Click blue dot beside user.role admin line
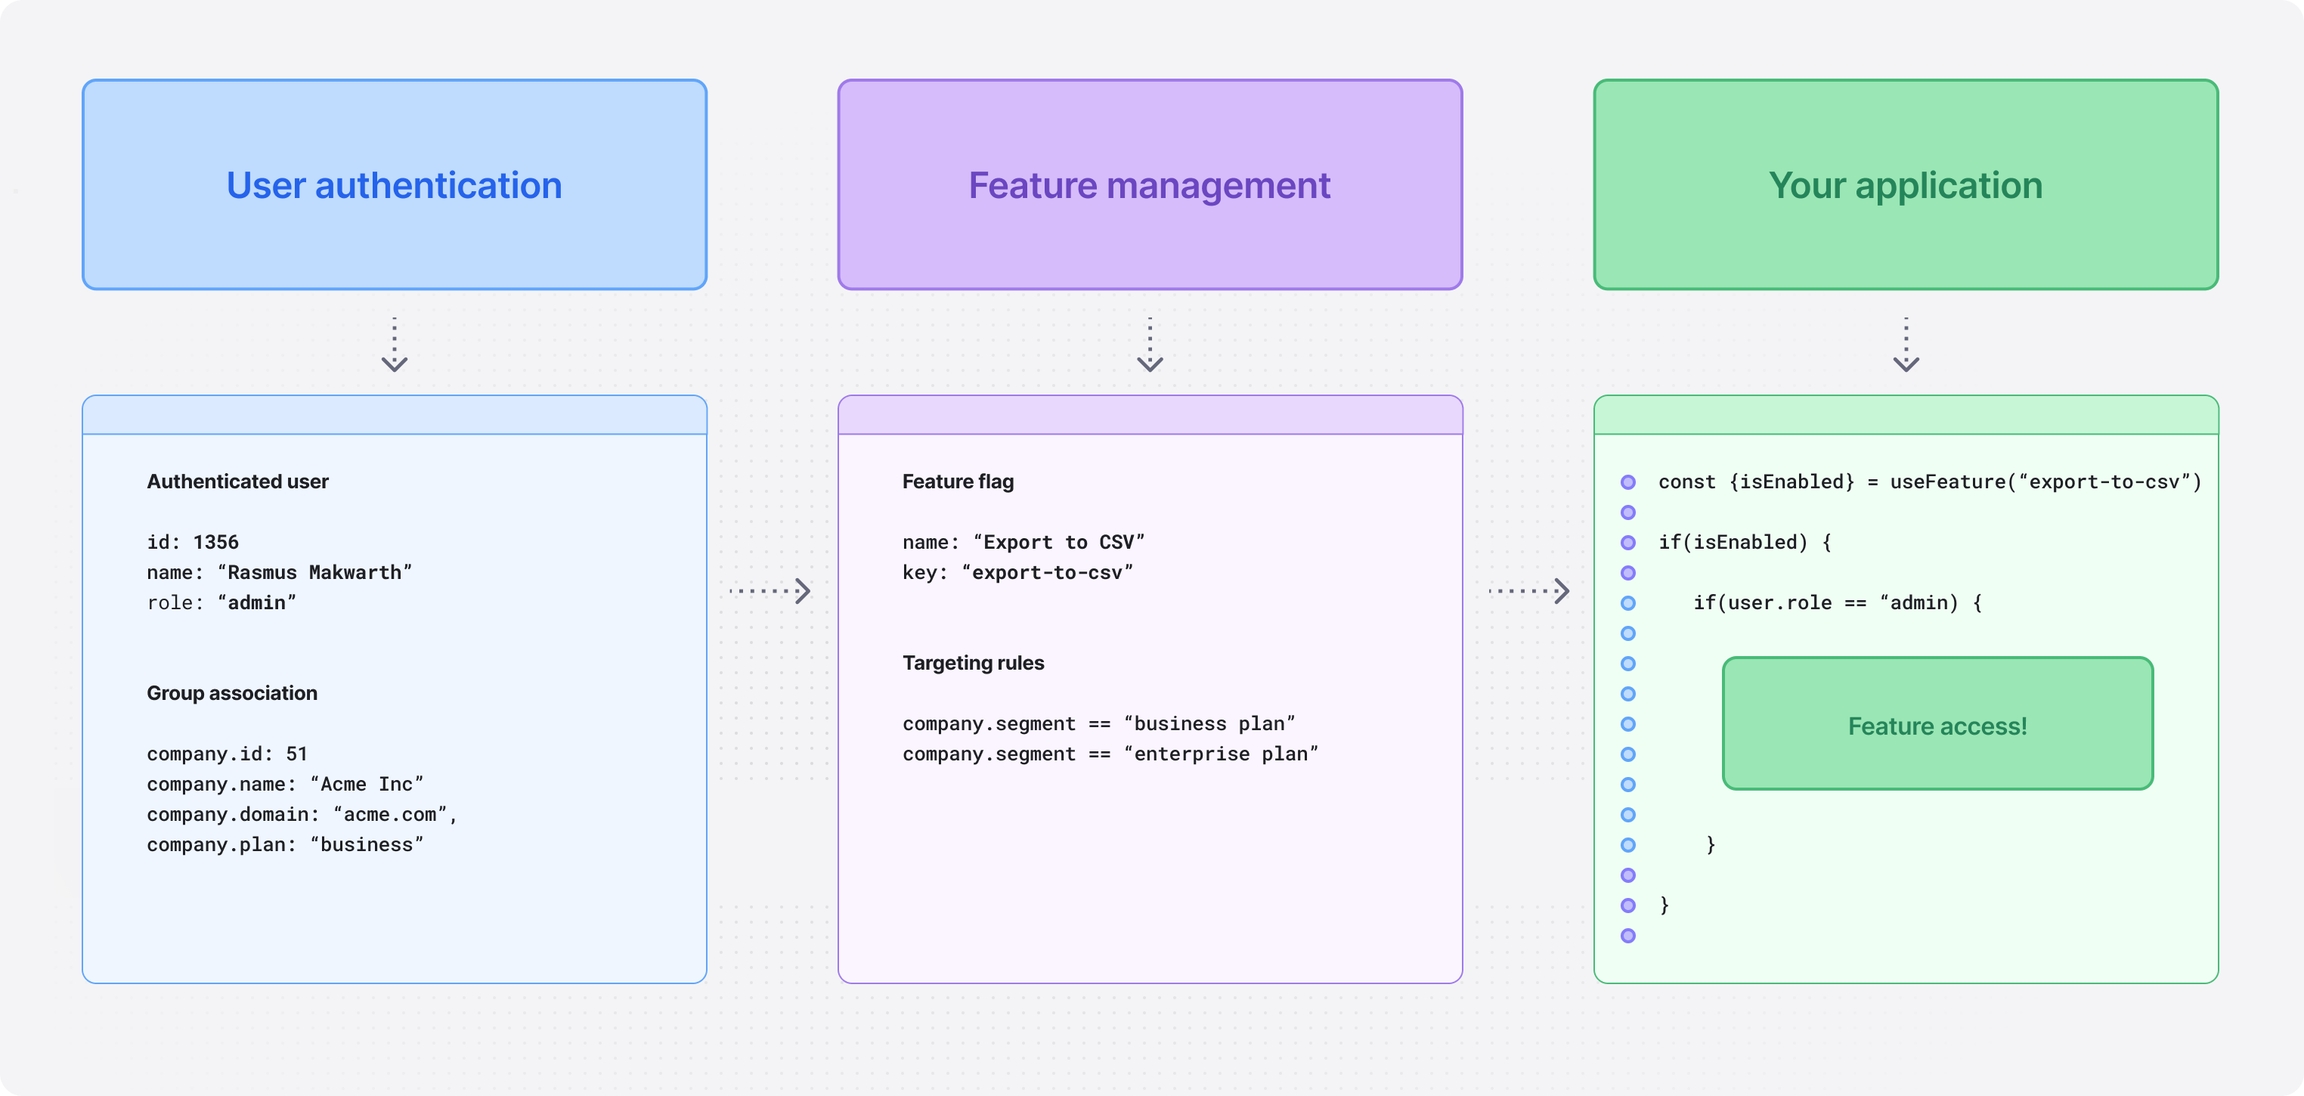Image resolution: width=2304 pixels, height=1096 pixels. coord(1628,603)
